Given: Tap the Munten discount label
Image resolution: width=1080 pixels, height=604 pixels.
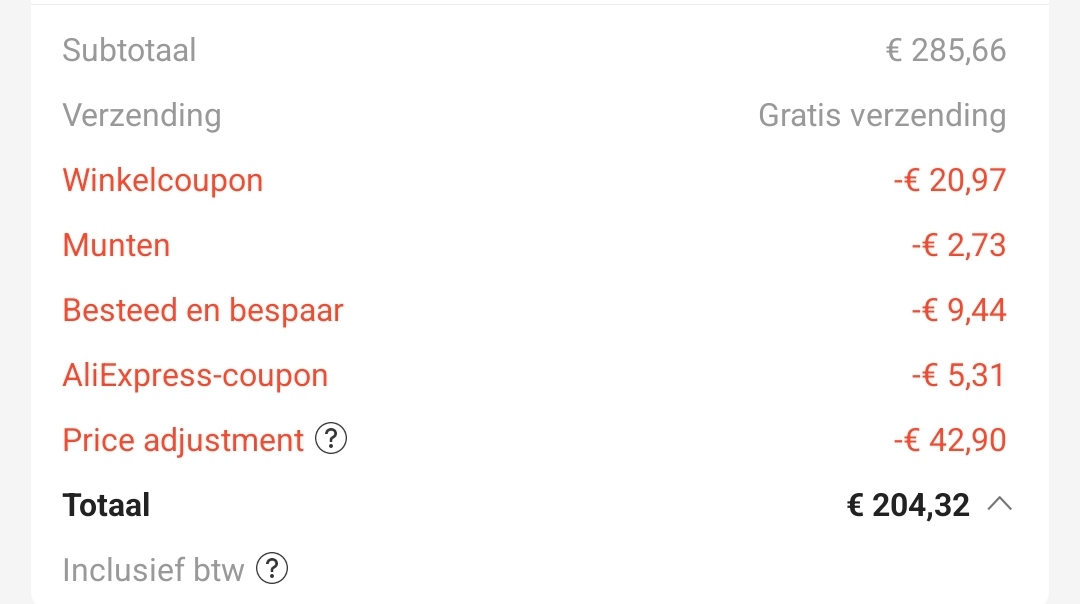Looking at the screenshot, I should 116,245.
